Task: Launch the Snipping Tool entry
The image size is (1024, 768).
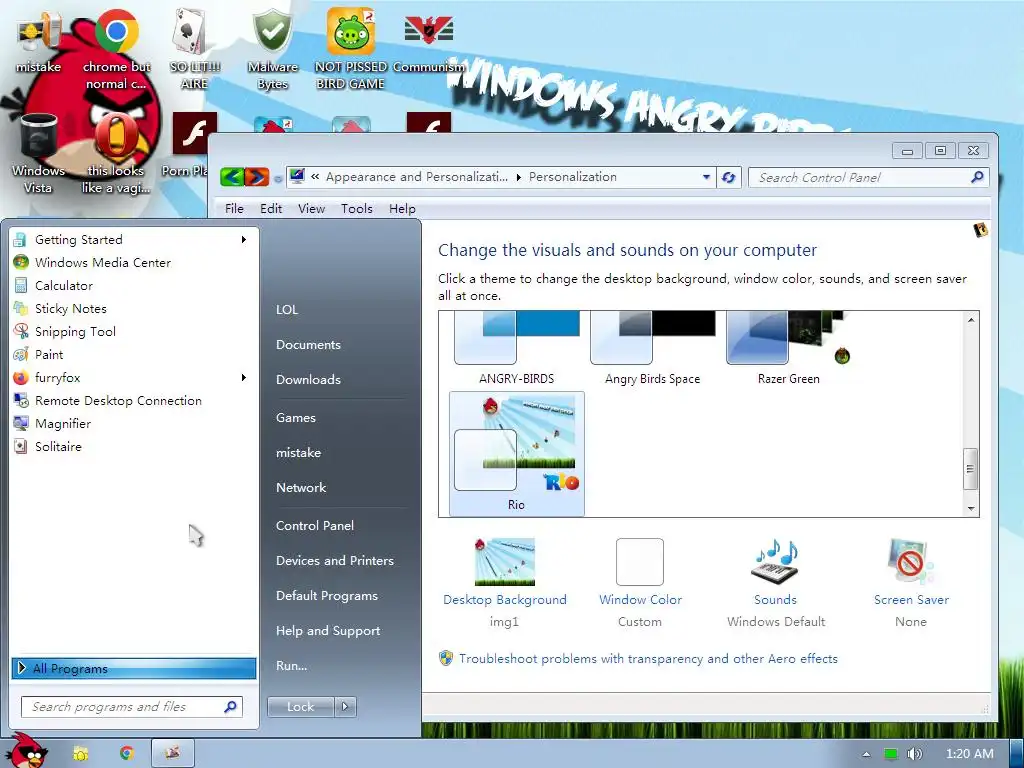Action: tap(75, 332)
